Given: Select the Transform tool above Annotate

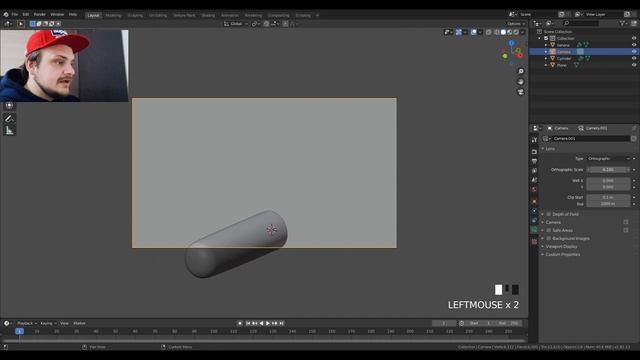Looking at the screenshot, I should click(9, 106).
